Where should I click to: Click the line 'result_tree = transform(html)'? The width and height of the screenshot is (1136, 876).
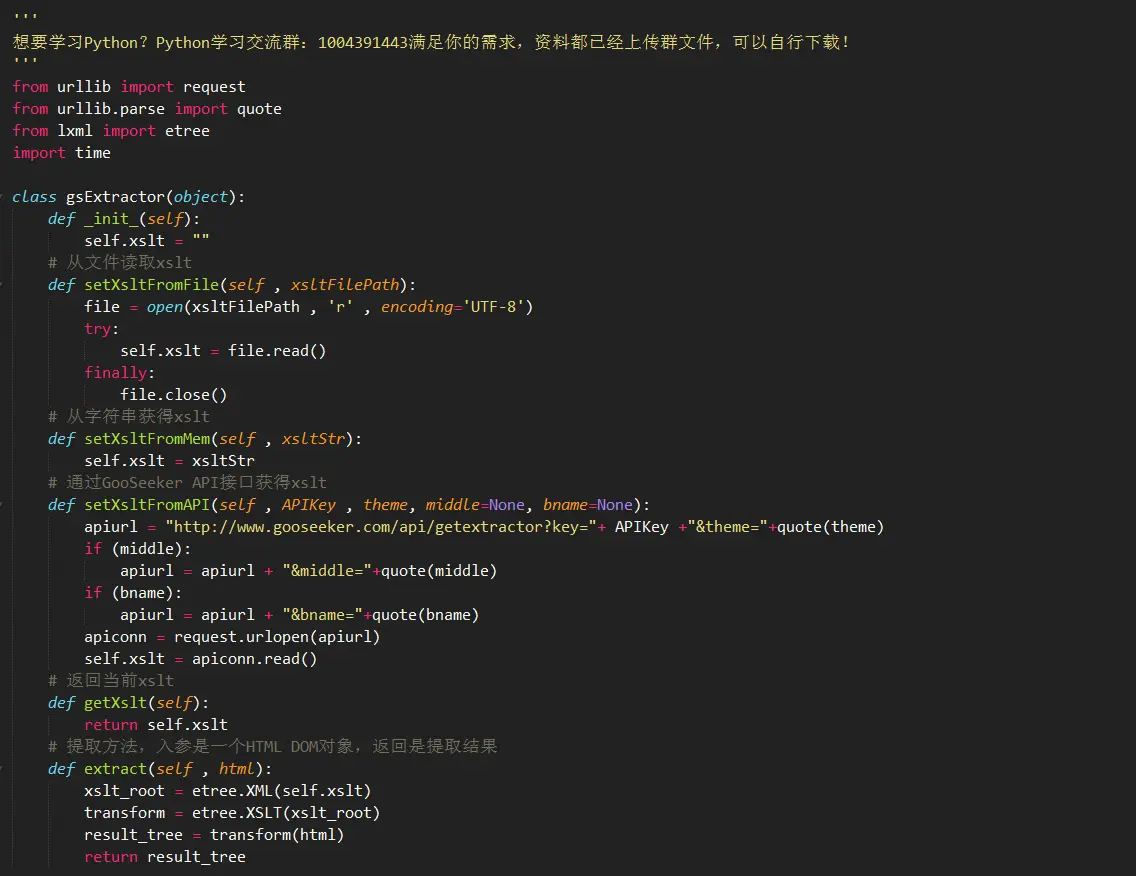click(x=214, y=835)
